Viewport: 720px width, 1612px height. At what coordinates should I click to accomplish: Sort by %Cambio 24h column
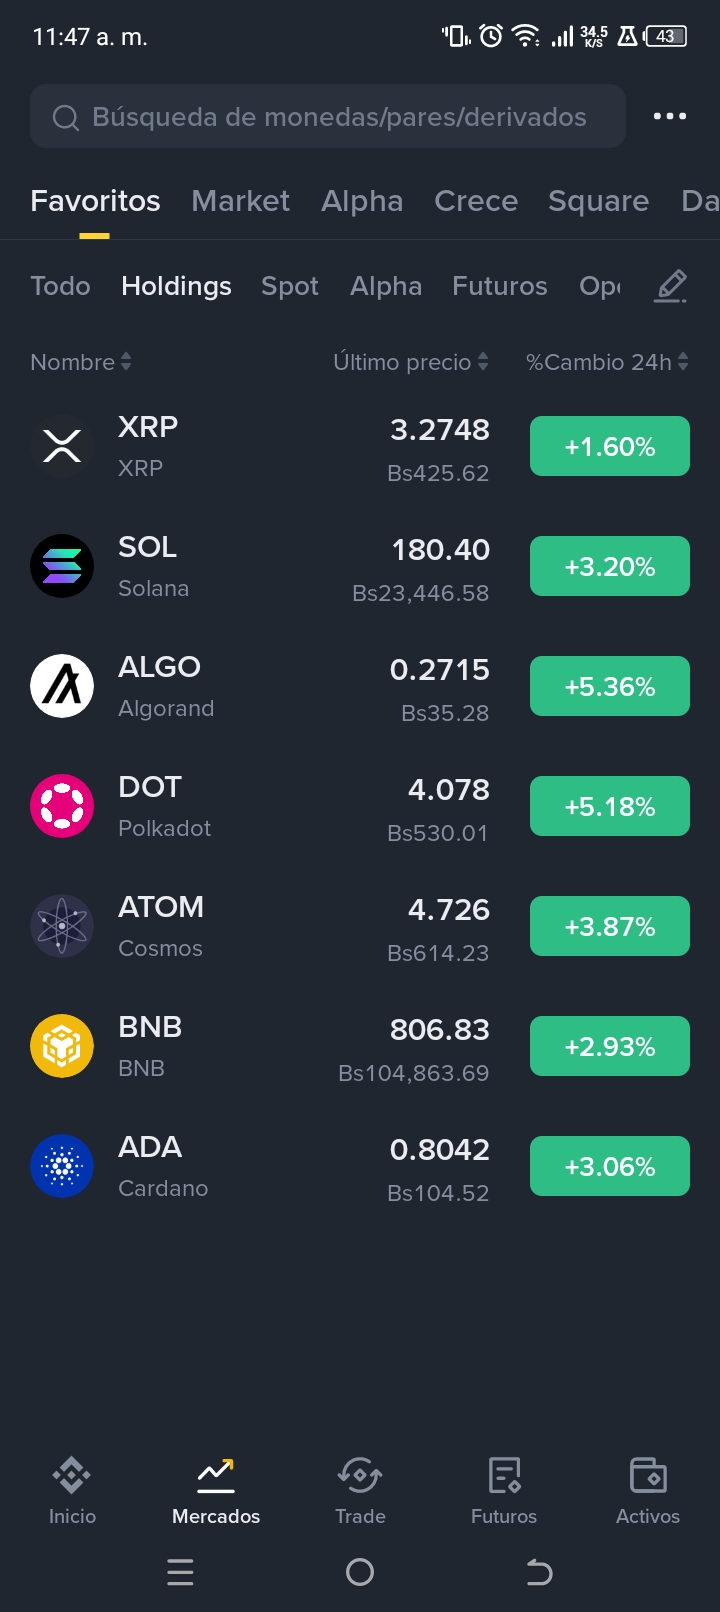tap(608, 362)
